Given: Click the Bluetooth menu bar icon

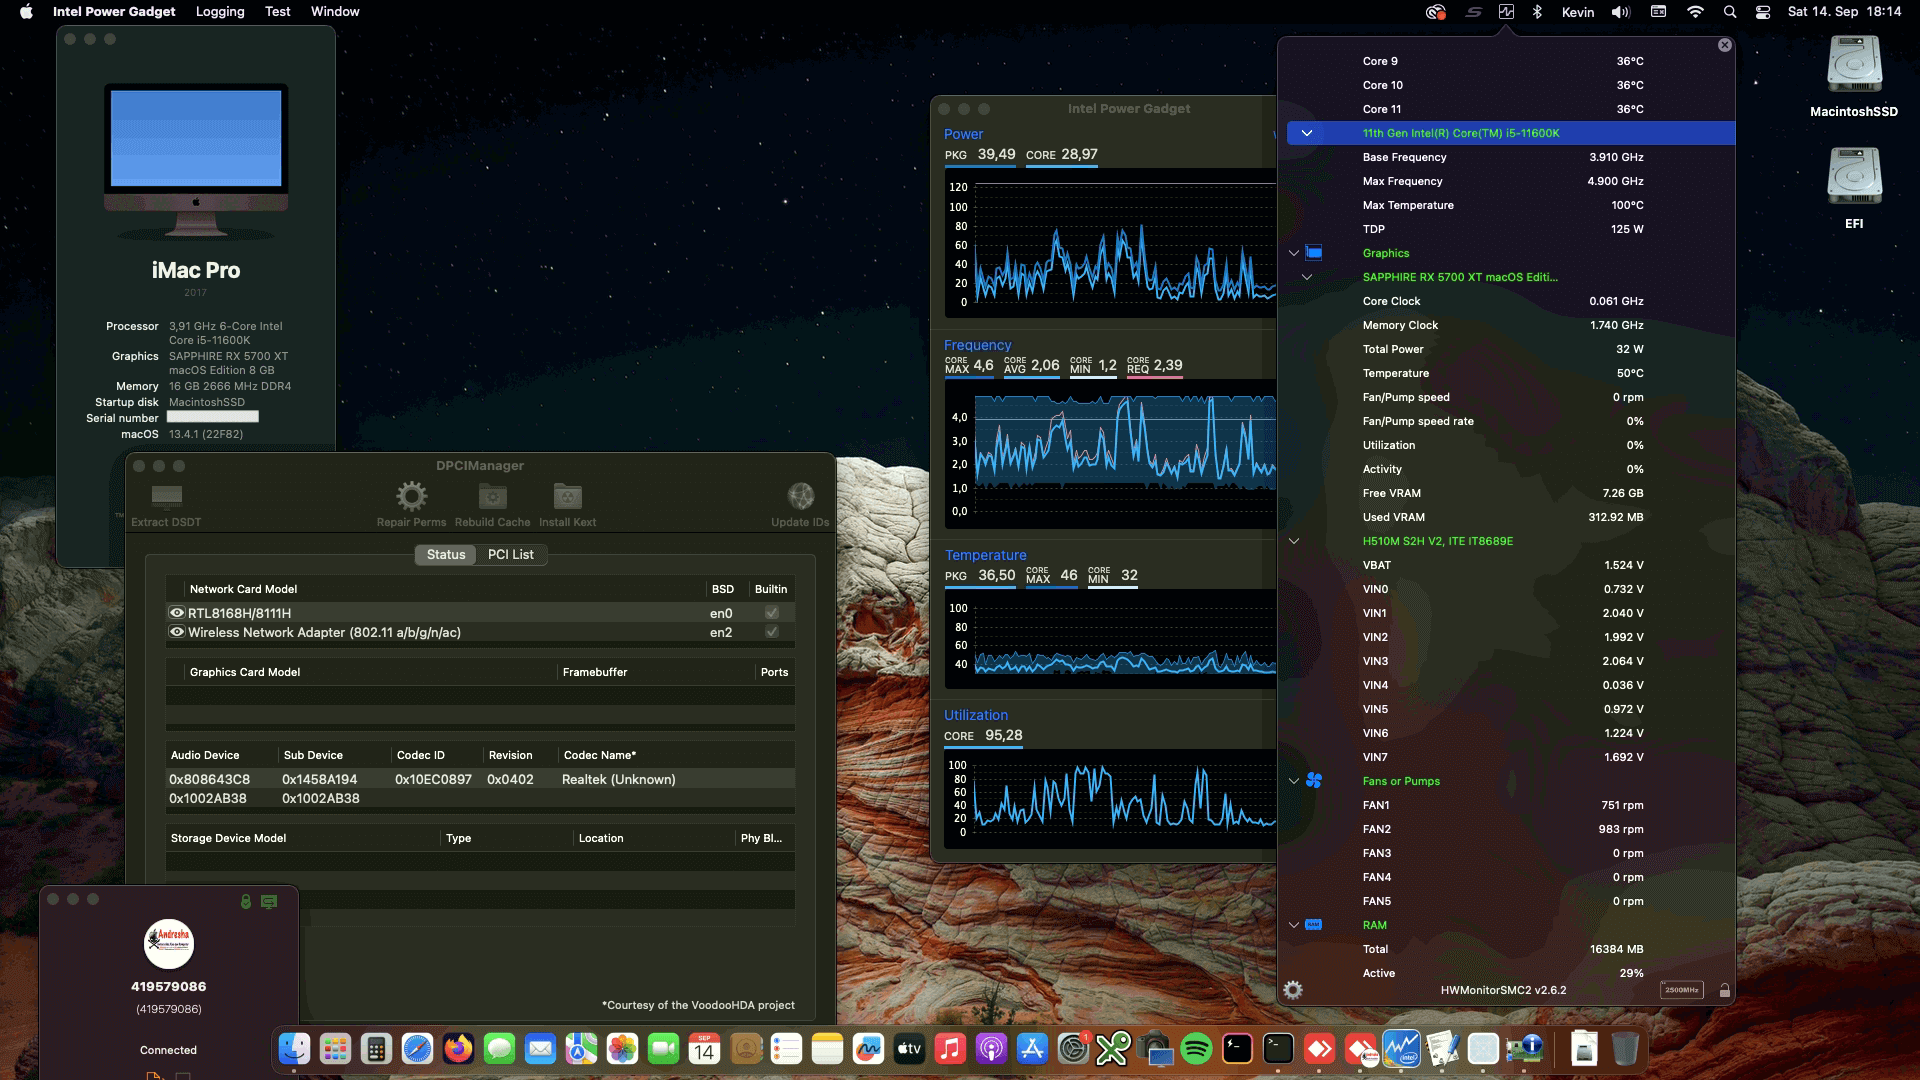Looking at the screenshot, I should (1538, 12).
